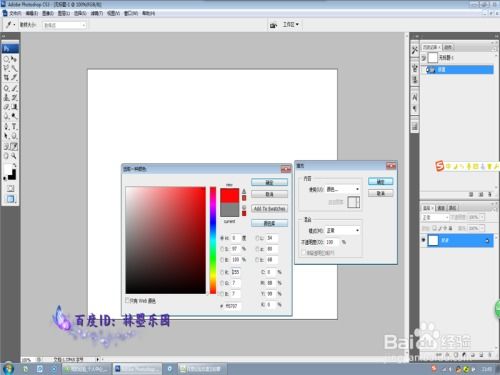Toggle the layer visibility eye icon
This screenshot has height=375, width=500.
pos(424,240)
